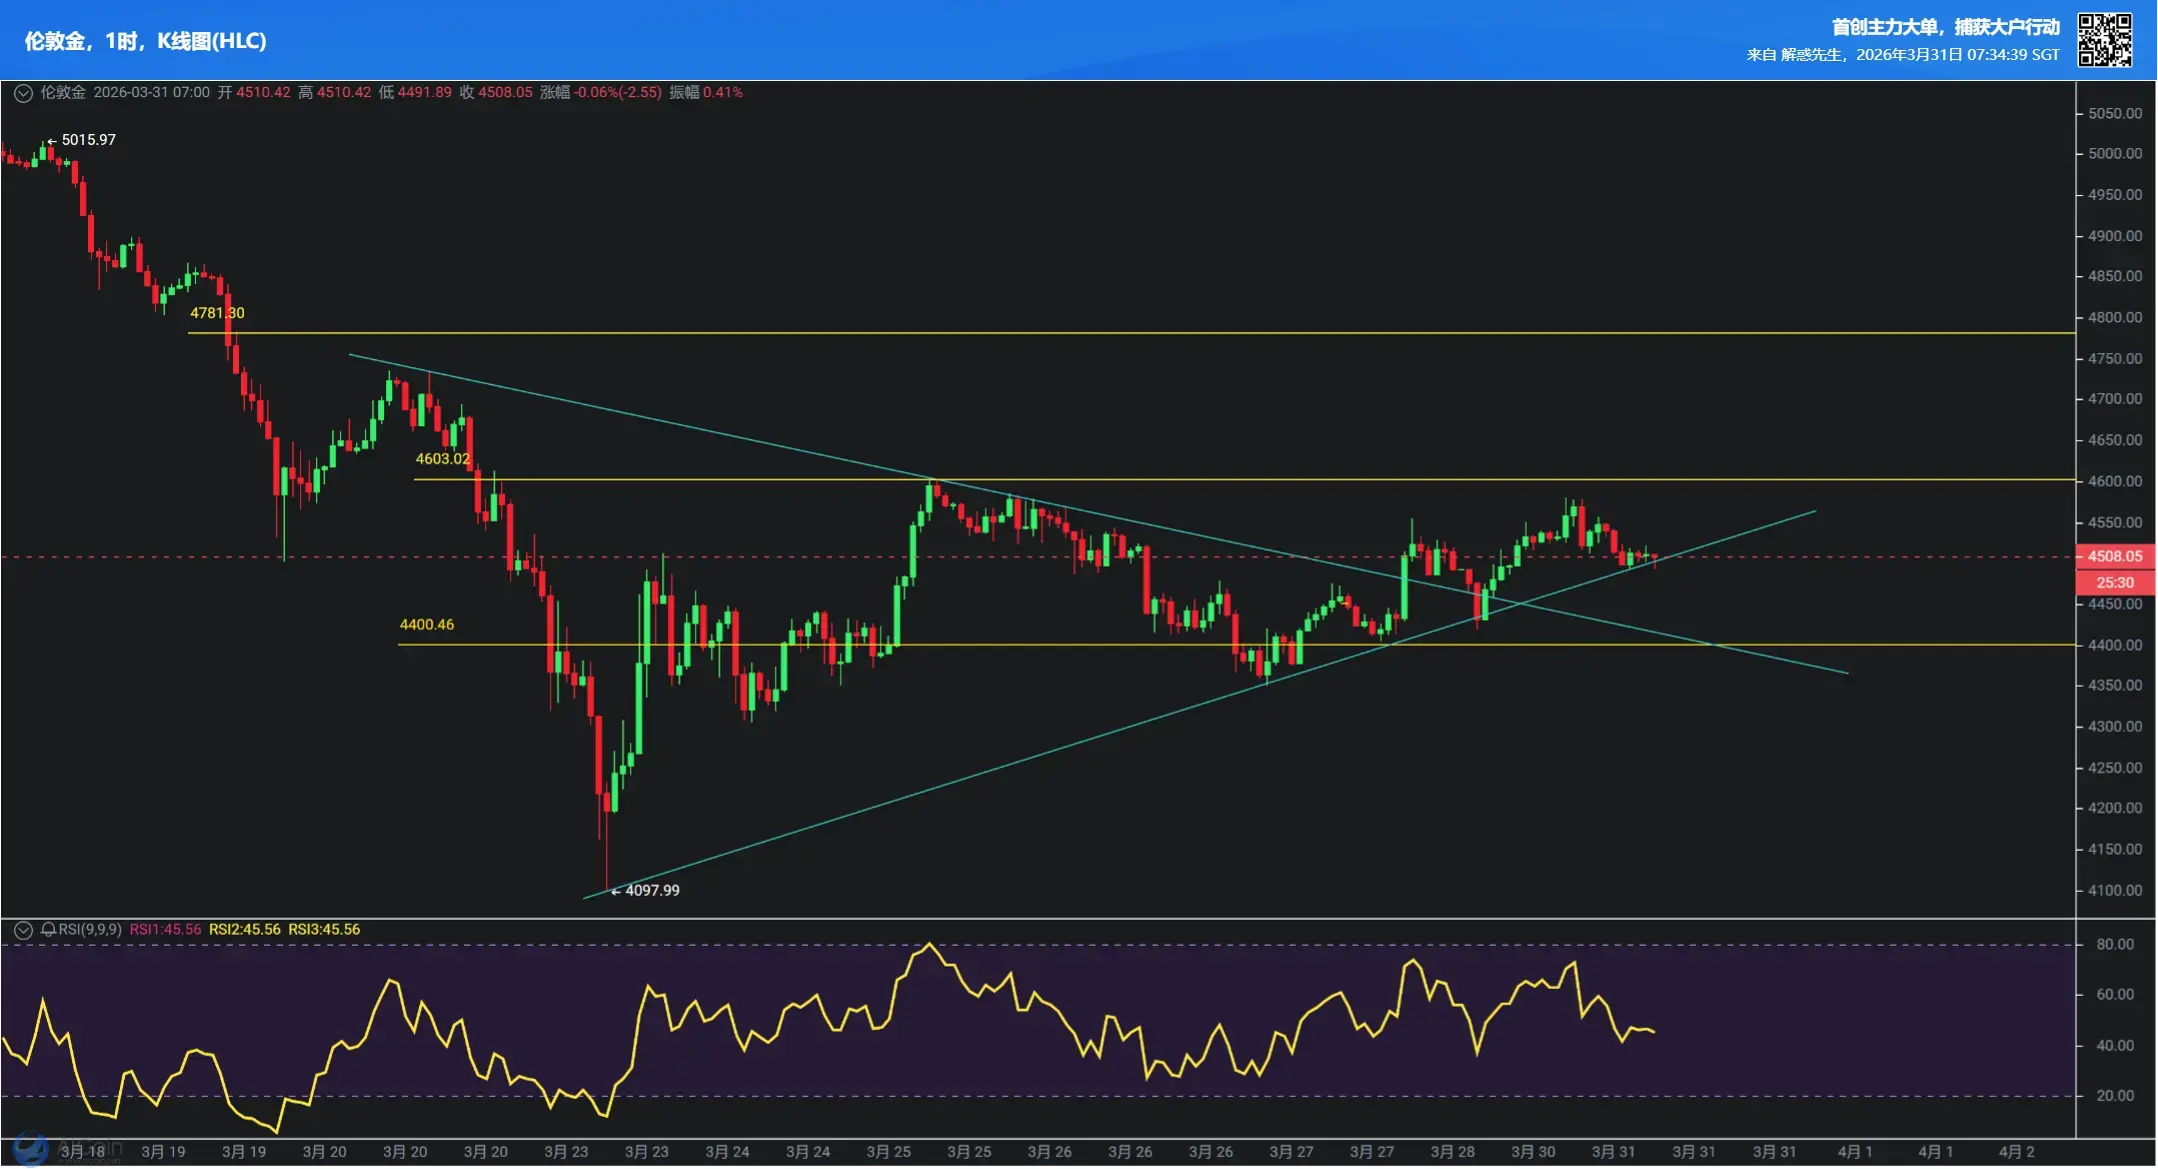Screen dimensions: 2158x1169
Task: Click the RSI(9,9,9) indicator label
Action: point(90,930)
